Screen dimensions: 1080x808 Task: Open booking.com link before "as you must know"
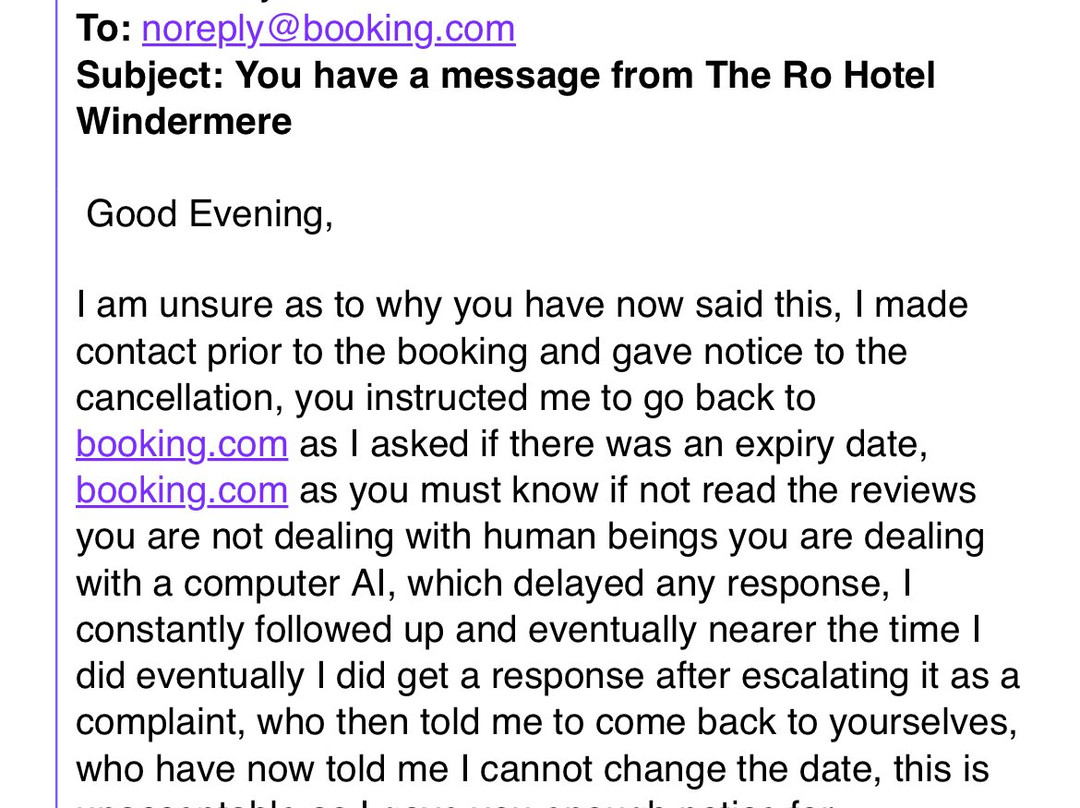click(182, 490)
